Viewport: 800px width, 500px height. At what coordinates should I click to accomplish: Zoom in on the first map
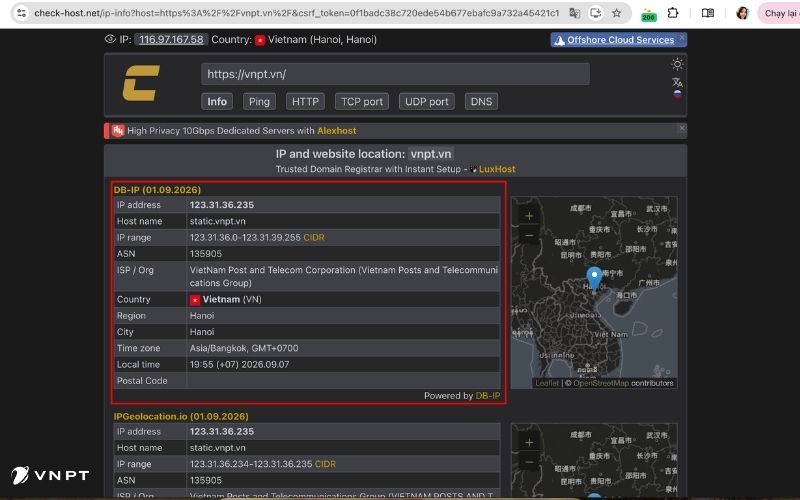529,216
